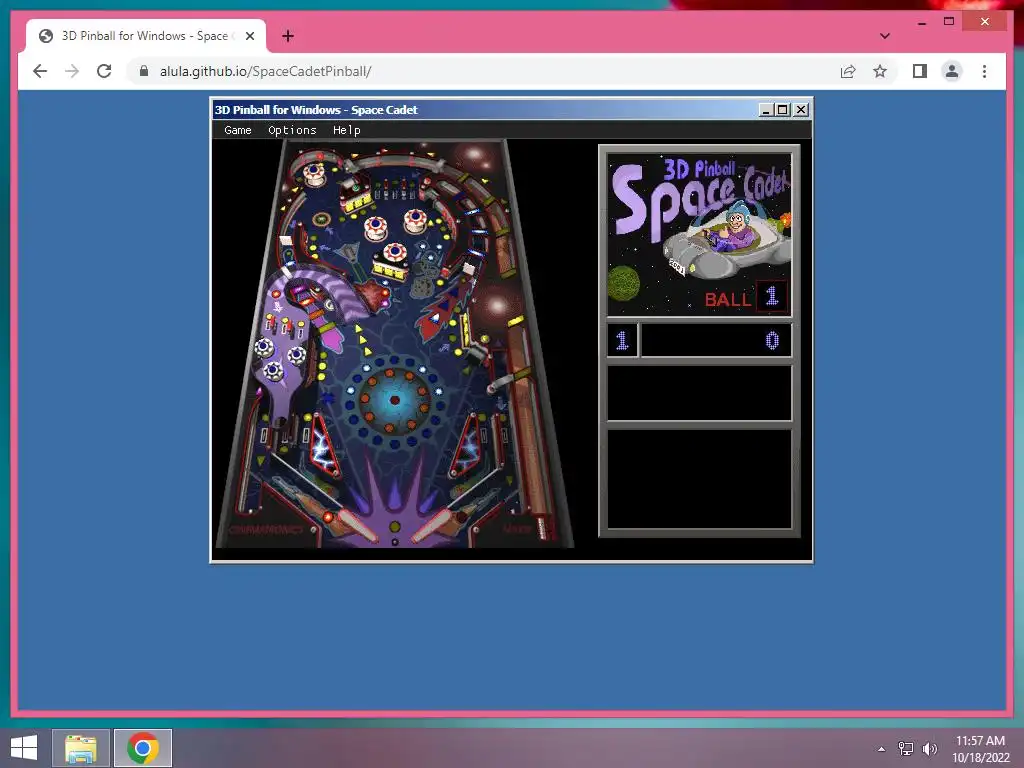1024x768 pixels.
Task: Open File Explorer from taskbar
Action: 81,748
